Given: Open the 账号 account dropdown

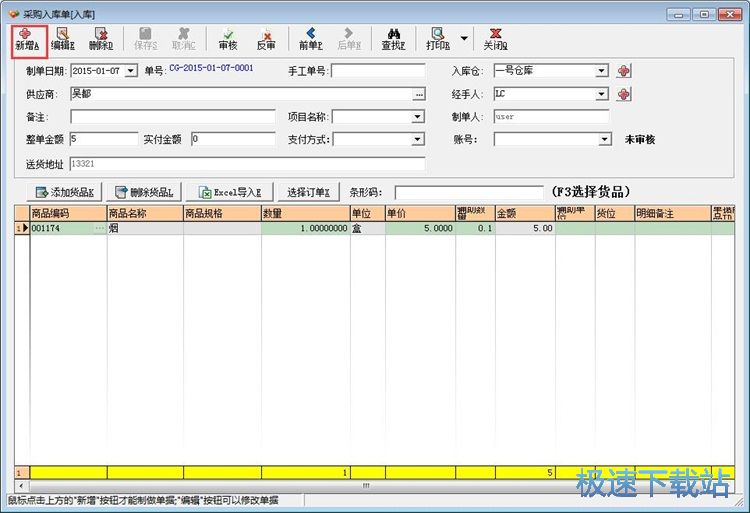Looking at the screenshot, I should pos(605,140).
